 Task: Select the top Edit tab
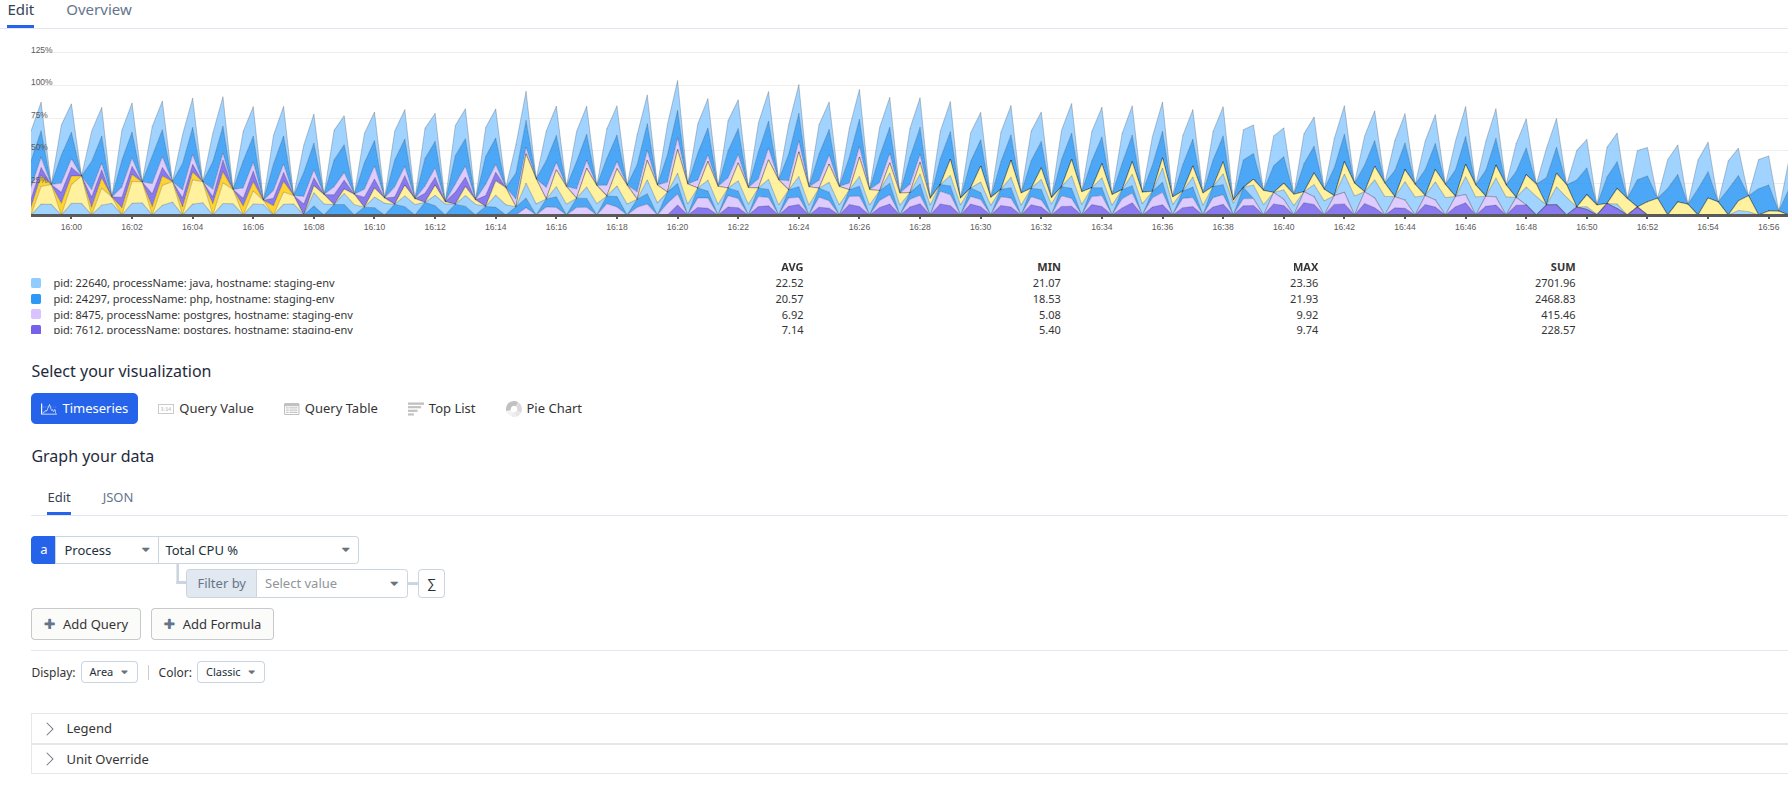[x=21, y=10]
